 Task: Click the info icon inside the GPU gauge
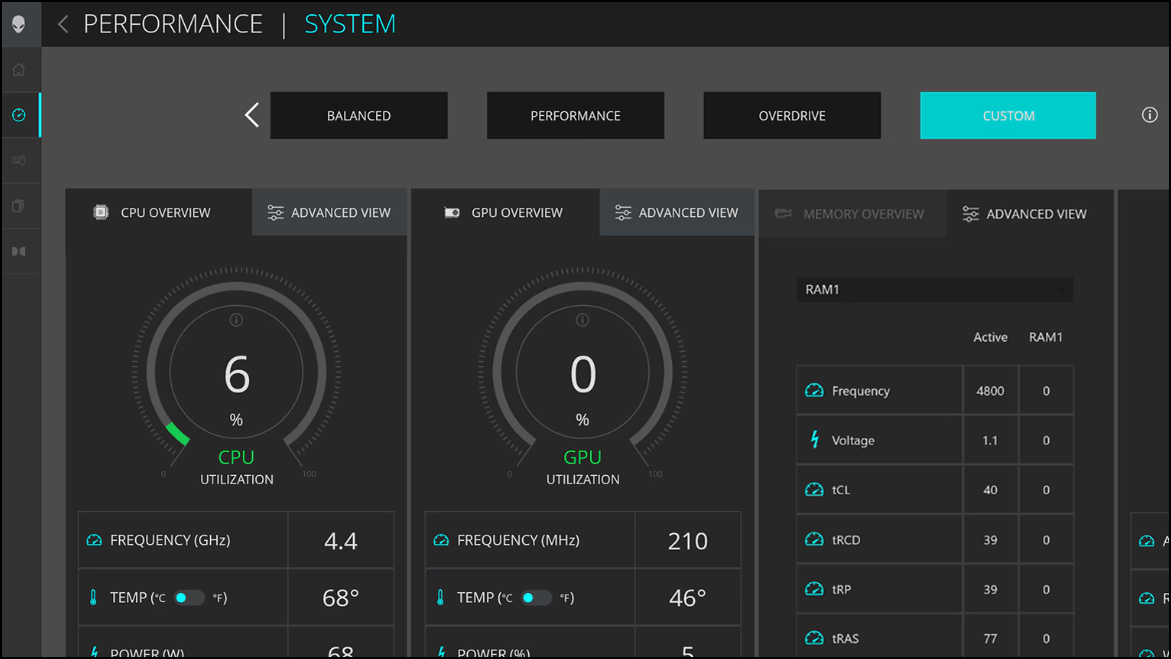582,320
